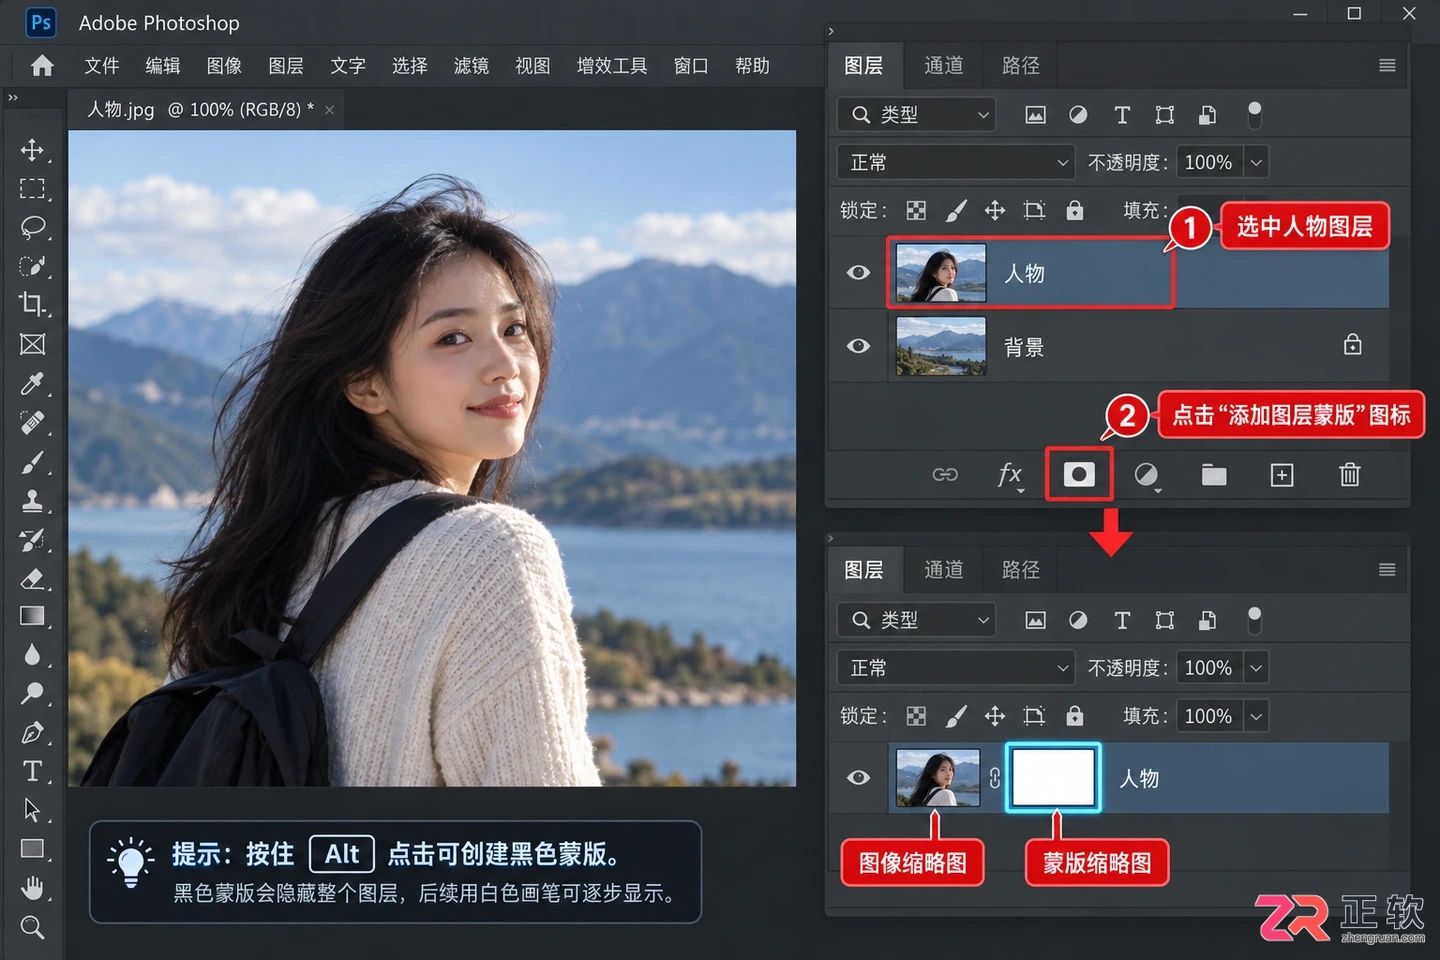Screen dimensions: 1440x960
Task: Delete layer with the trash icon
Action: [1350, 474]
